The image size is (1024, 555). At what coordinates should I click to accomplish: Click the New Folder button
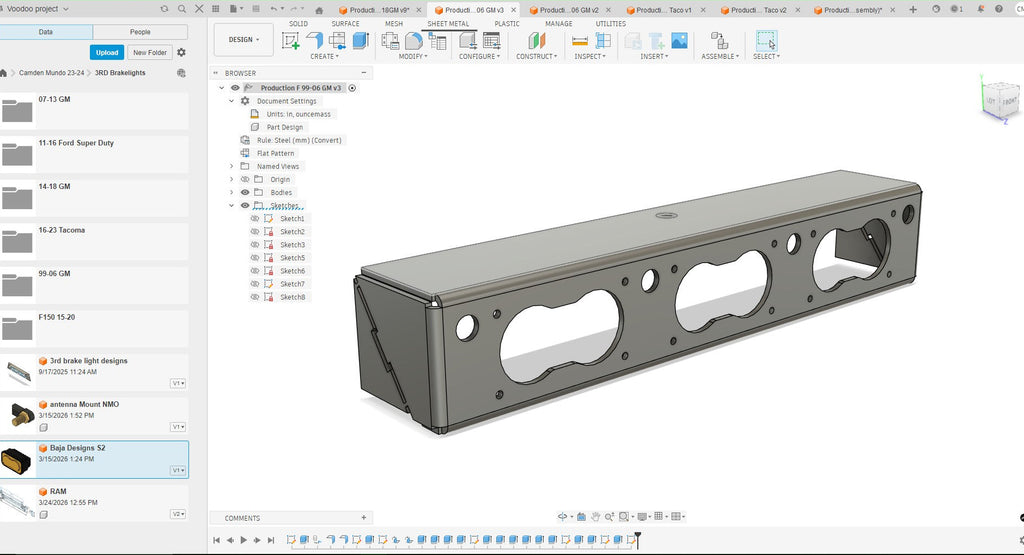point(150,52)
